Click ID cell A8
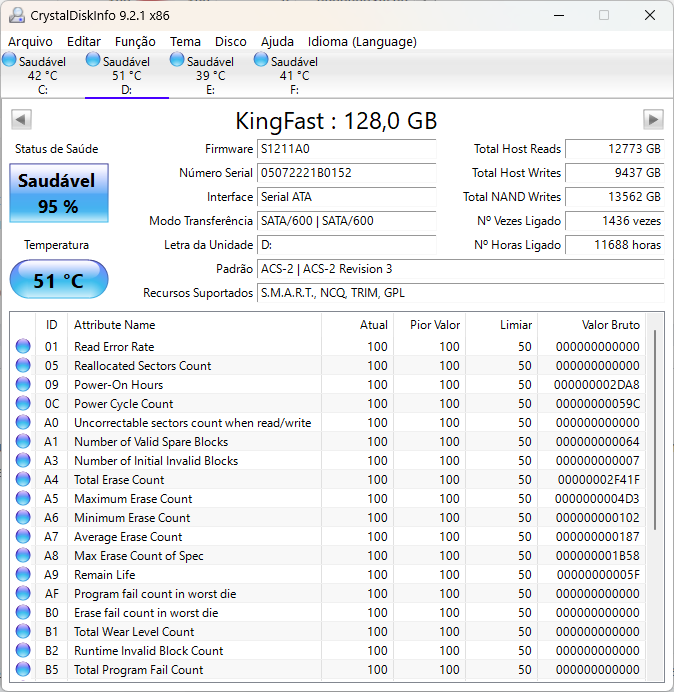The image size is (674, 692). coord(51,556)
